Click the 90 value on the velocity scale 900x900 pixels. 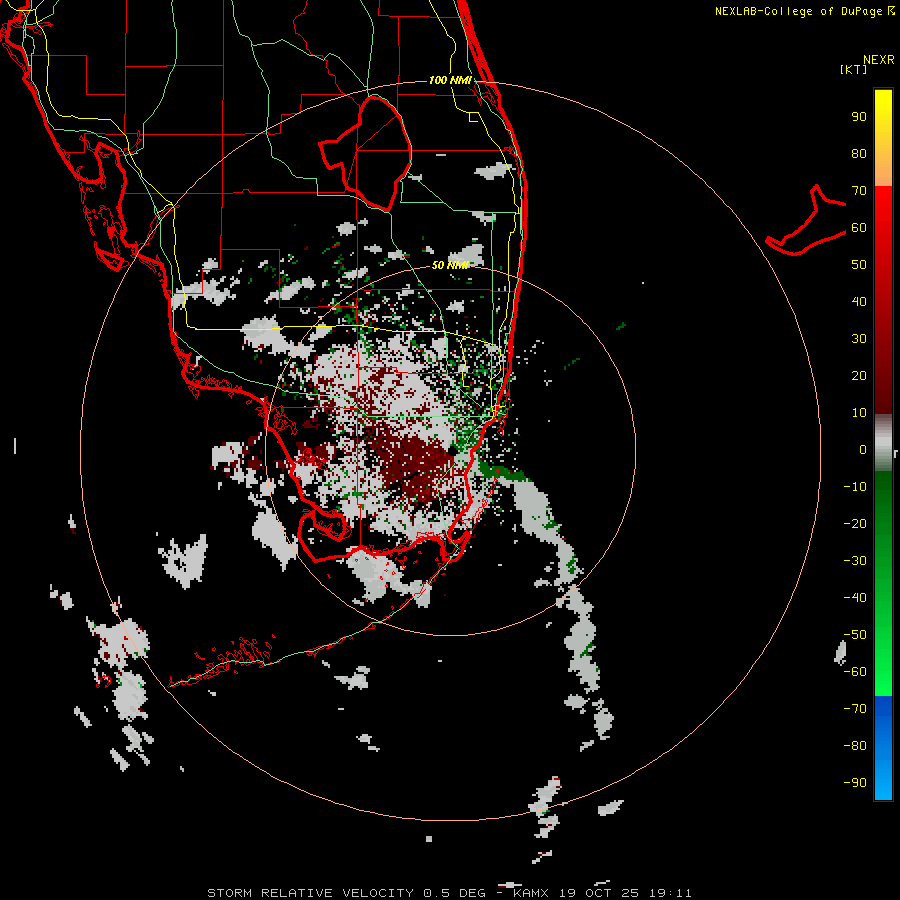pos(859,117)
